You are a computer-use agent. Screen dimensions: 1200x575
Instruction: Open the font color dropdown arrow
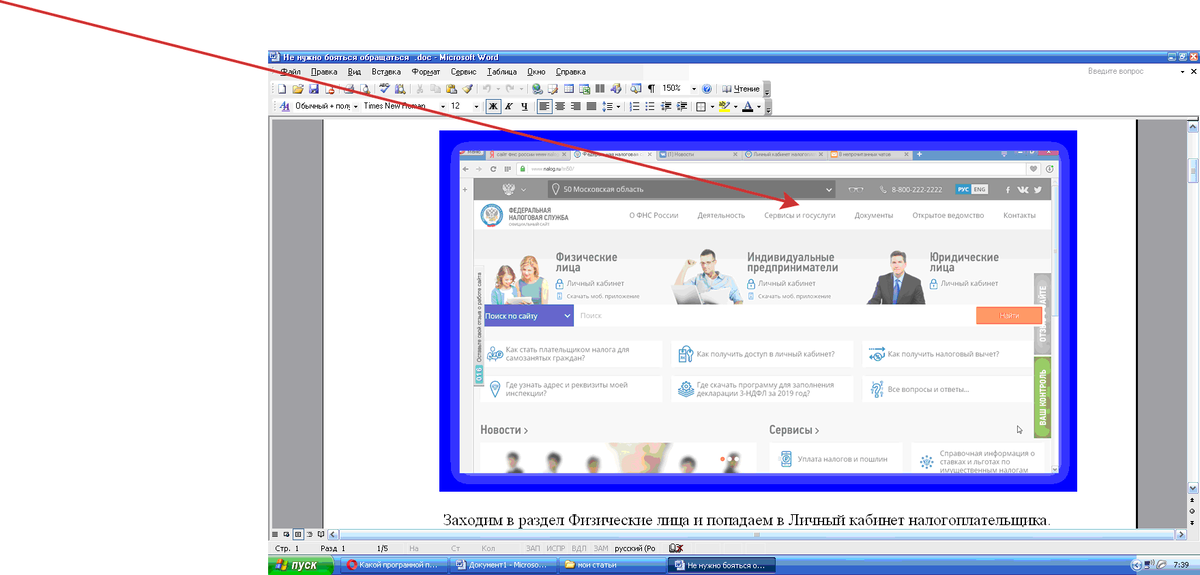758,106
